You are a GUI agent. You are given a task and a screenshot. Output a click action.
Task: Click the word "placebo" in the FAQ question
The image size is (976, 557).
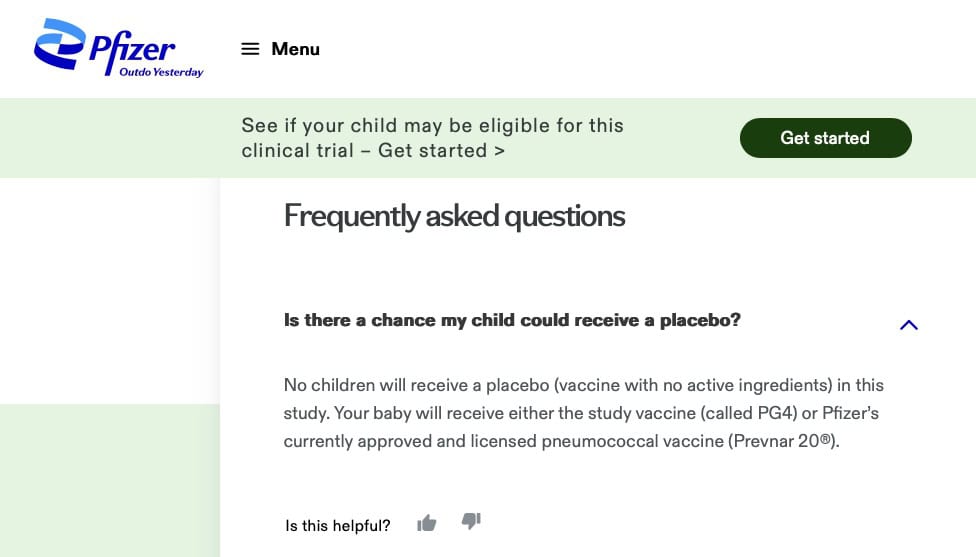700,320
